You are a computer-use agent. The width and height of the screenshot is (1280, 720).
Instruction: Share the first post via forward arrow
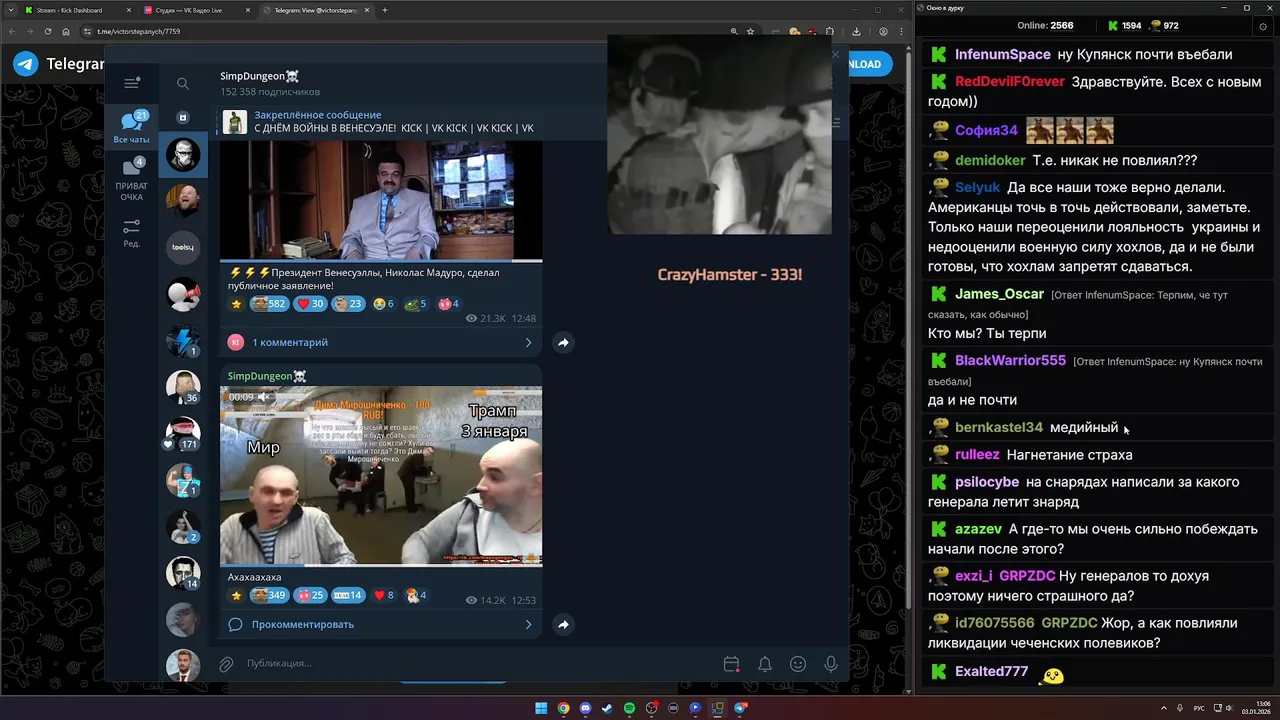[563, 342]
